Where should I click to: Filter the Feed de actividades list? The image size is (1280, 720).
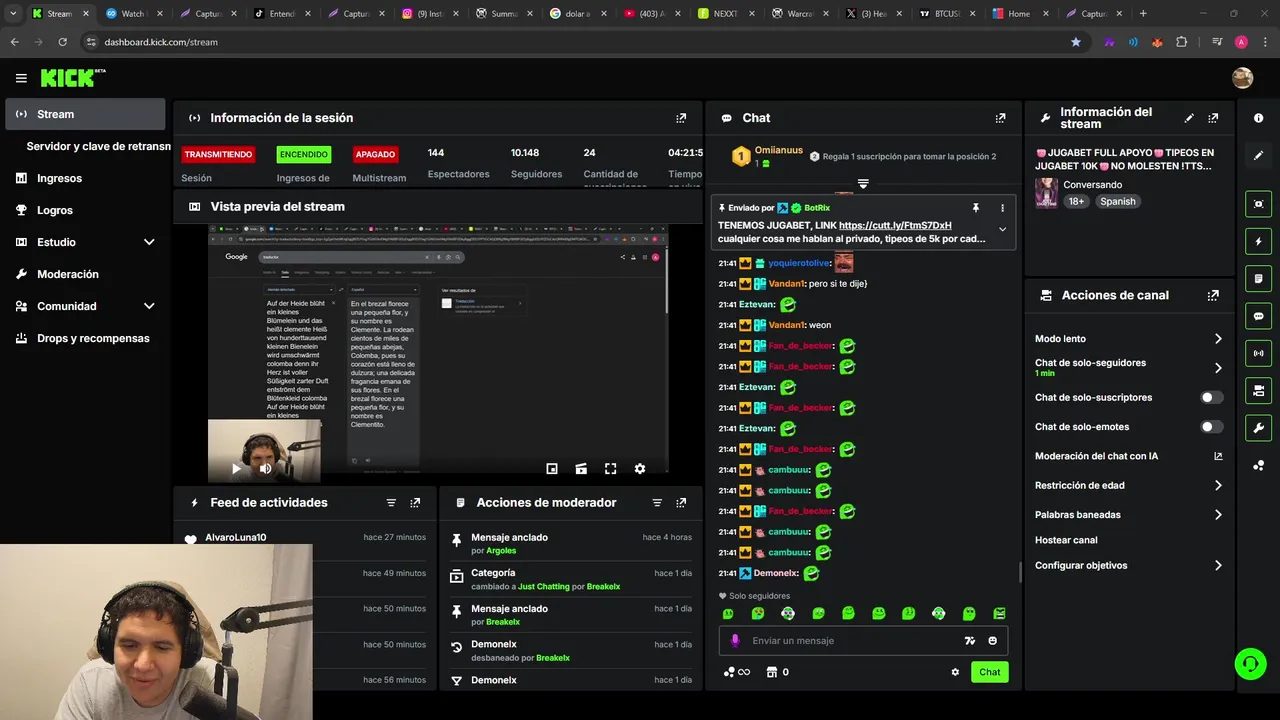click(x=391, y=503)
